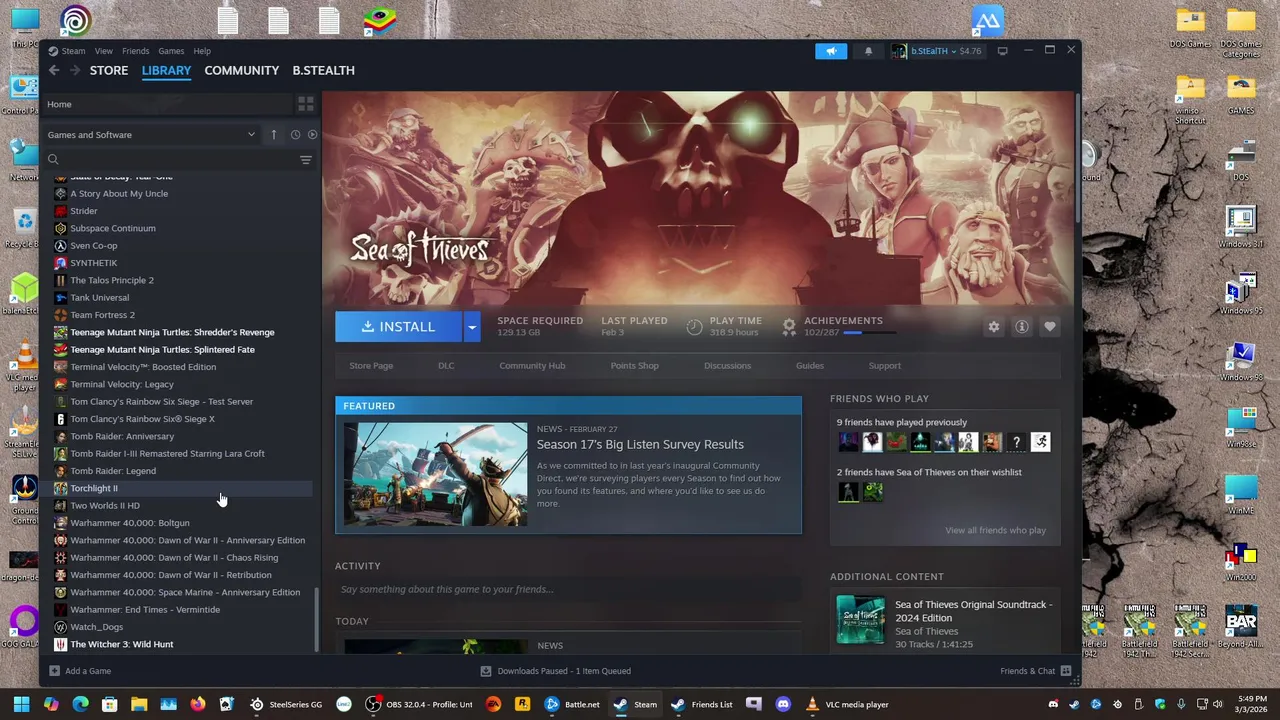Click View all friends who play
Image resolution: width=1280 pixels, height=720 pixels.
point(995,530)
